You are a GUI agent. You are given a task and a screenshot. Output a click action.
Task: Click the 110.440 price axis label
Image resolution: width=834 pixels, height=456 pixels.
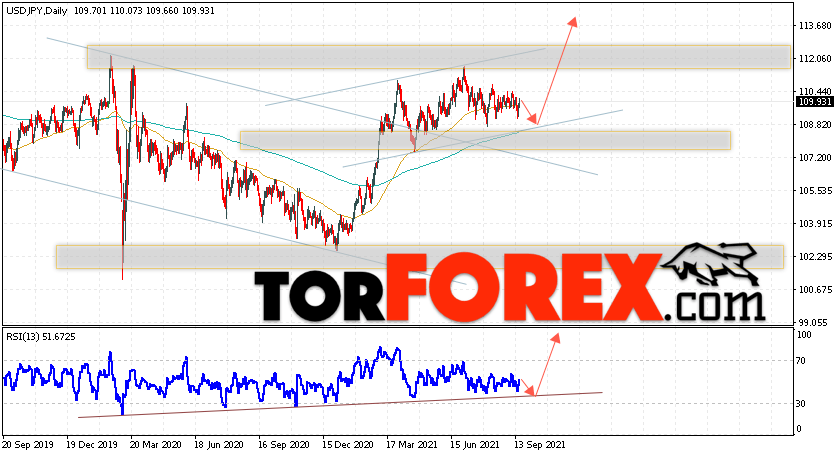815,92
